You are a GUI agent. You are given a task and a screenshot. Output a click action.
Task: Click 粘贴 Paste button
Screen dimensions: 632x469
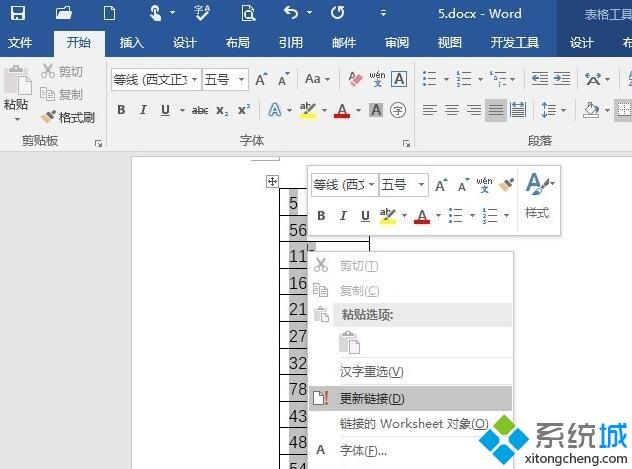[x=16, y=94]
